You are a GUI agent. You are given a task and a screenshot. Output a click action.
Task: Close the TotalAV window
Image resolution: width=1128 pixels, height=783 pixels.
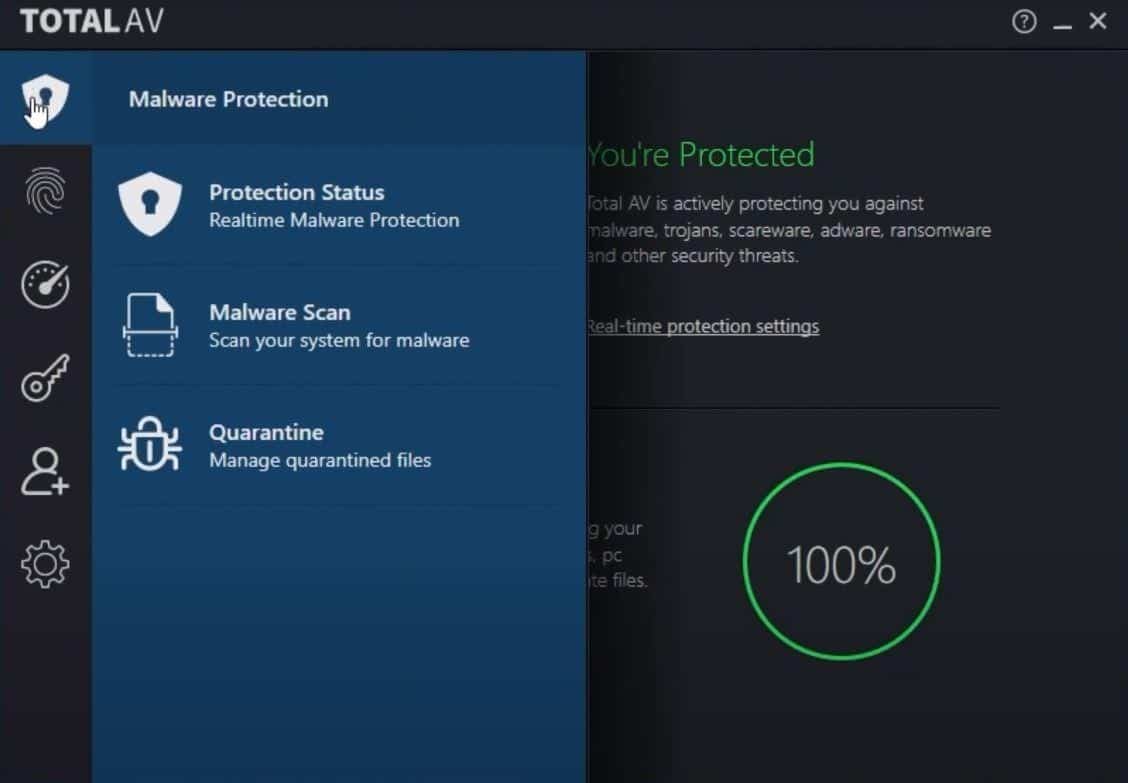click(1098, 21)
